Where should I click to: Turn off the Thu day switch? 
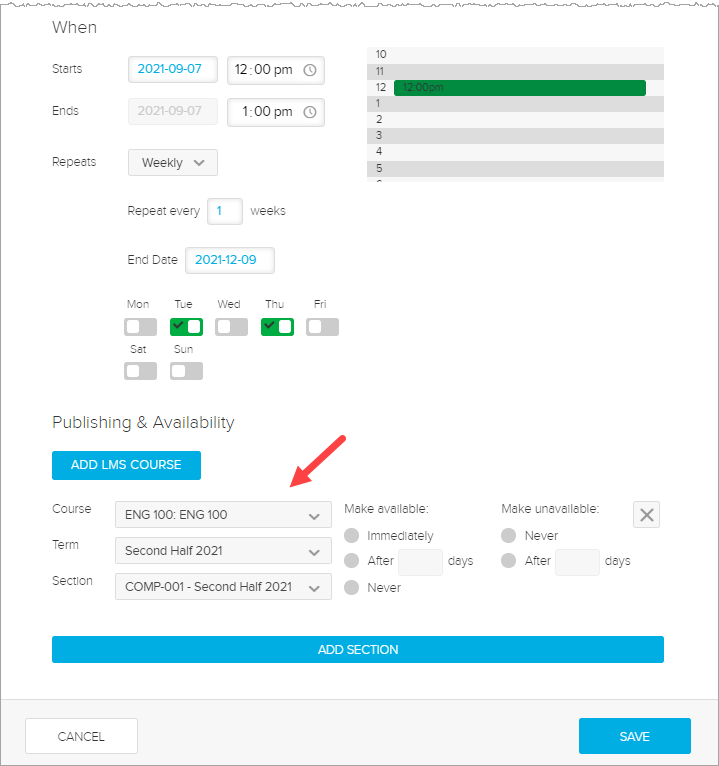pyautogui.click(x=277, y=326)
